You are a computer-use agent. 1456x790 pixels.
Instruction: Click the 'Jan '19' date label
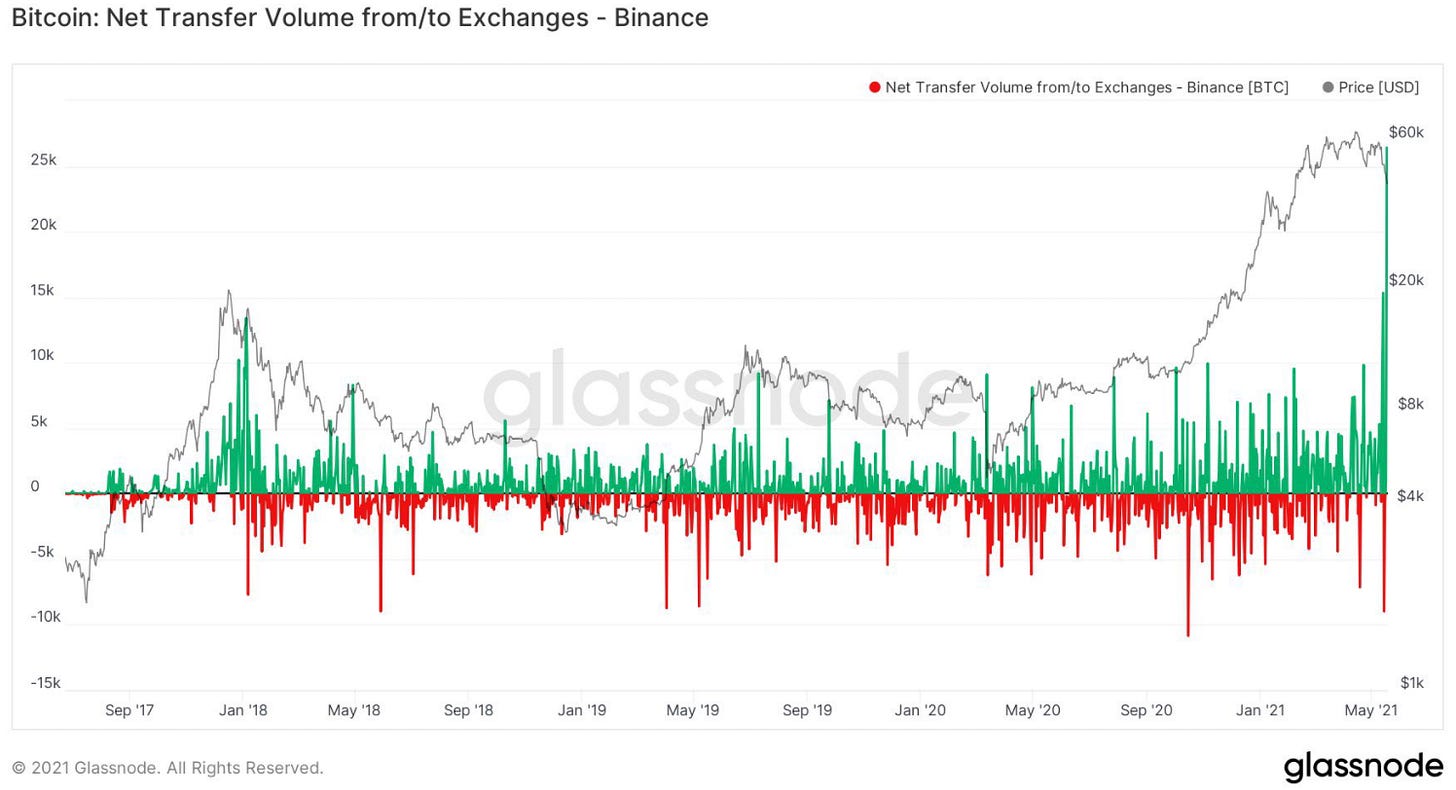point(582,710)
